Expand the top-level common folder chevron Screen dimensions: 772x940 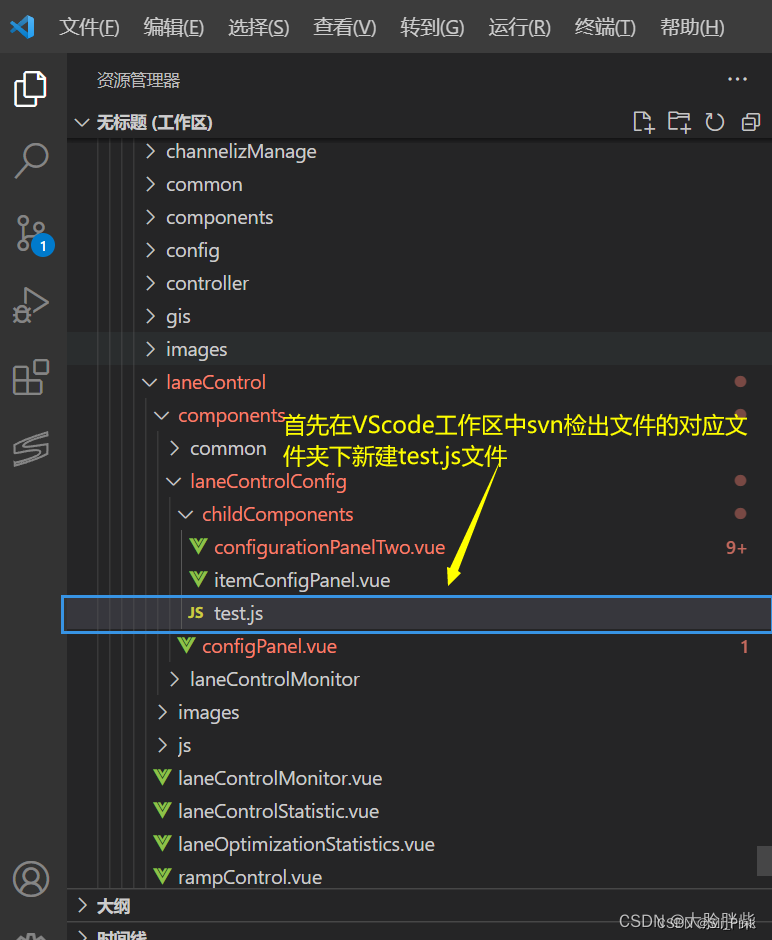coord(150,185)
